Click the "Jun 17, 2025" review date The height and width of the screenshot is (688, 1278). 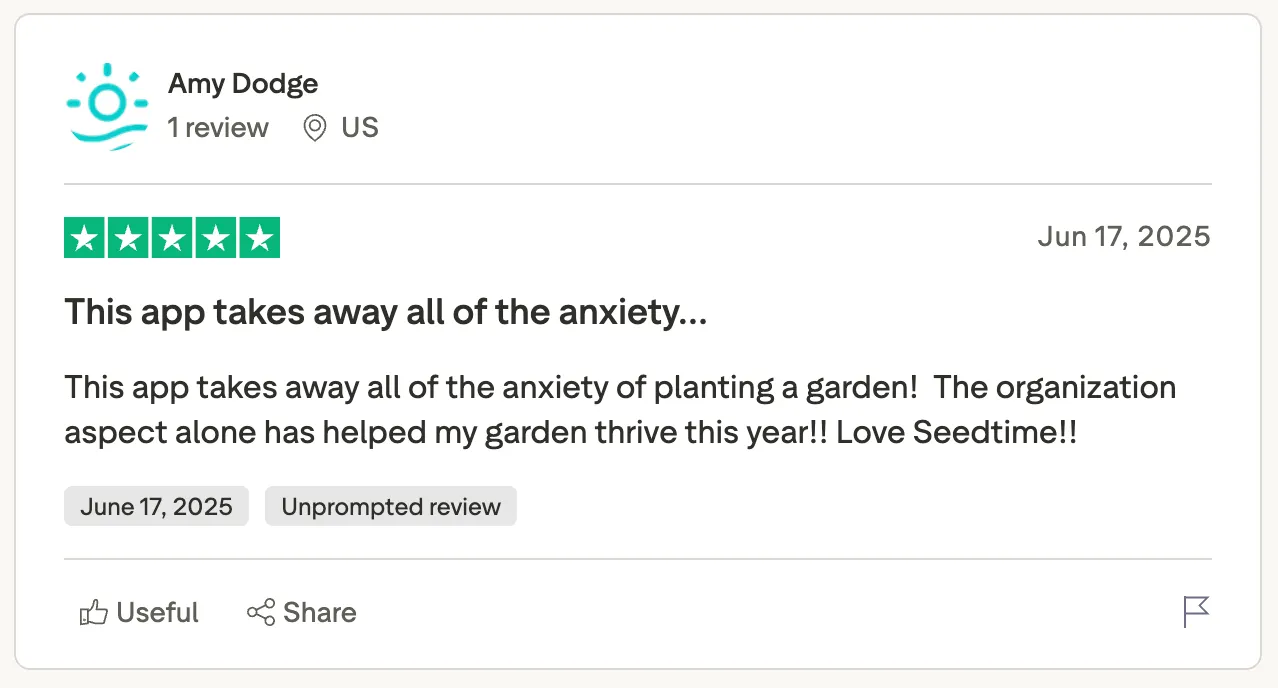pos(1124,236)
